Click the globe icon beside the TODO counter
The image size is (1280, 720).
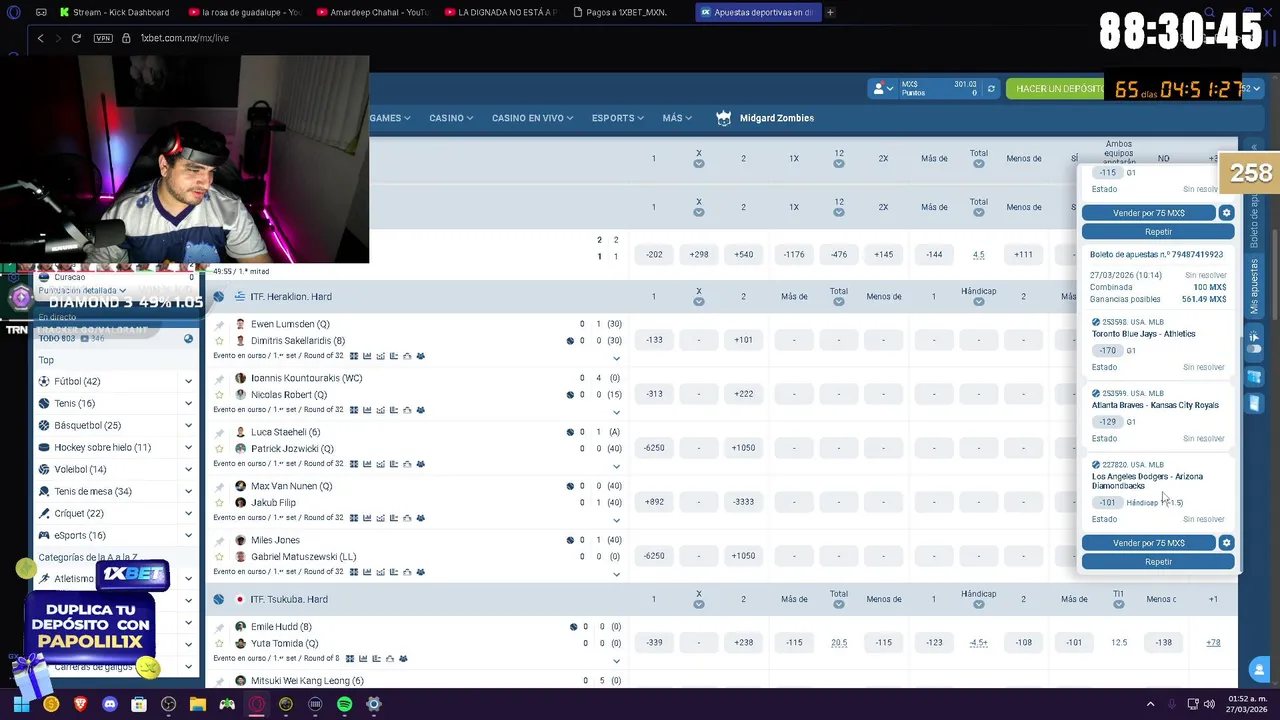[188, 339]
